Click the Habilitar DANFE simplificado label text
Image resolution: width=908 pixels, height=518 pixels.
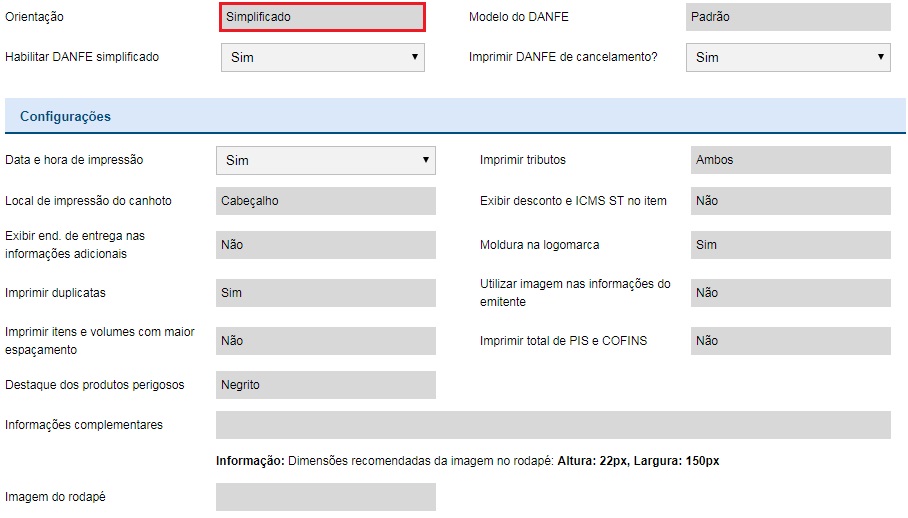[82, 57]
